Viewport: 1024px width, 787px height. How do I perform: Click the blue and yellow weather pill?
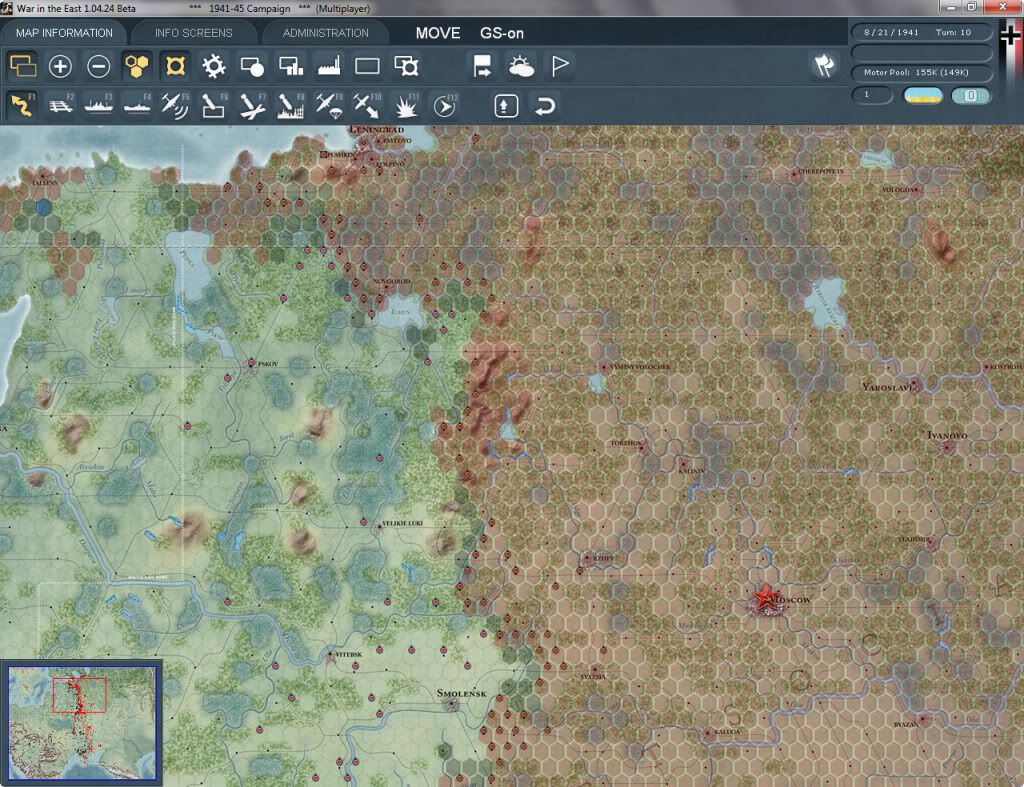click(x=923, y=96)
